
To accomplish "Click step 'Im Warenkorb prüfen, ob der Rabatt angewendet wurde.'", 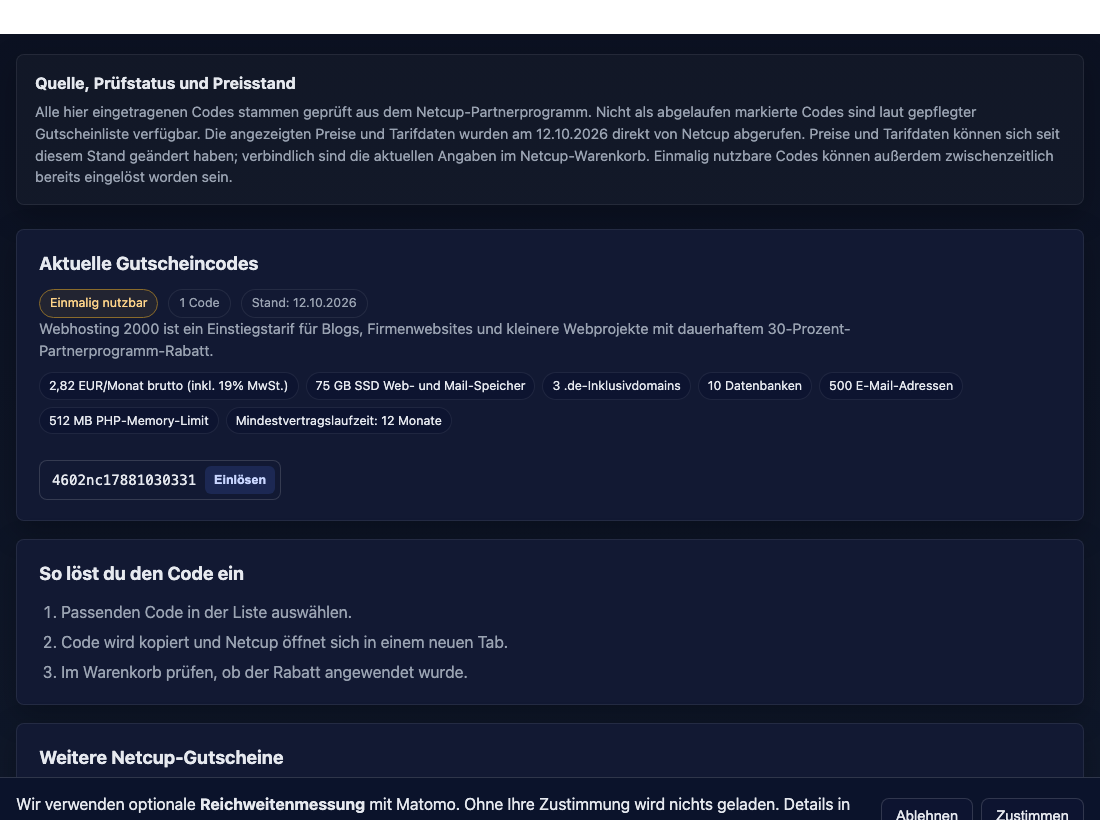I will coord(264,673).
